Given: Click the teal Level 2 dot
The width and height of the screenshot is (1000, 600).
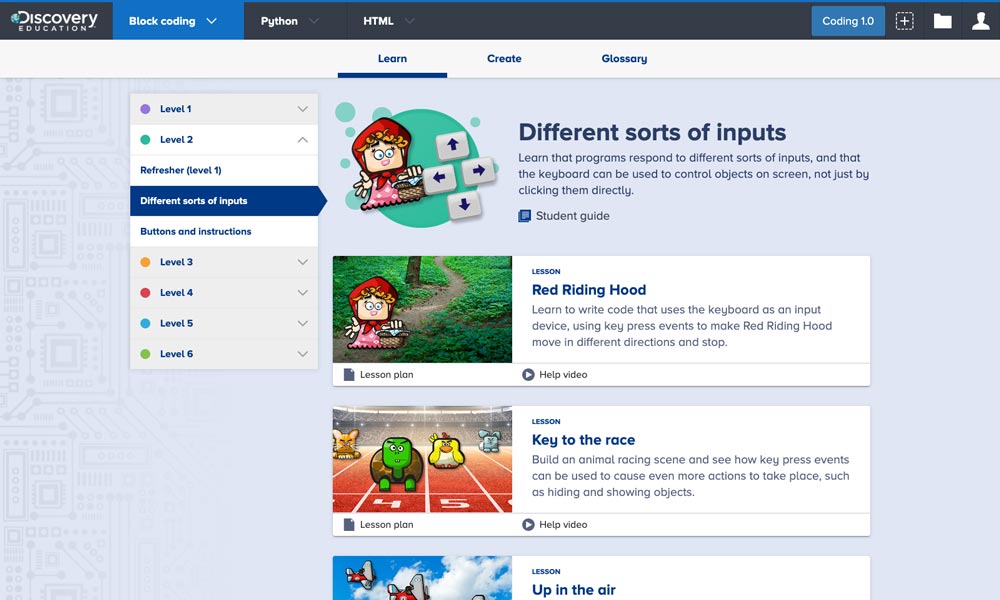Looking at the screenshot, I should click(x=145, y=140).
